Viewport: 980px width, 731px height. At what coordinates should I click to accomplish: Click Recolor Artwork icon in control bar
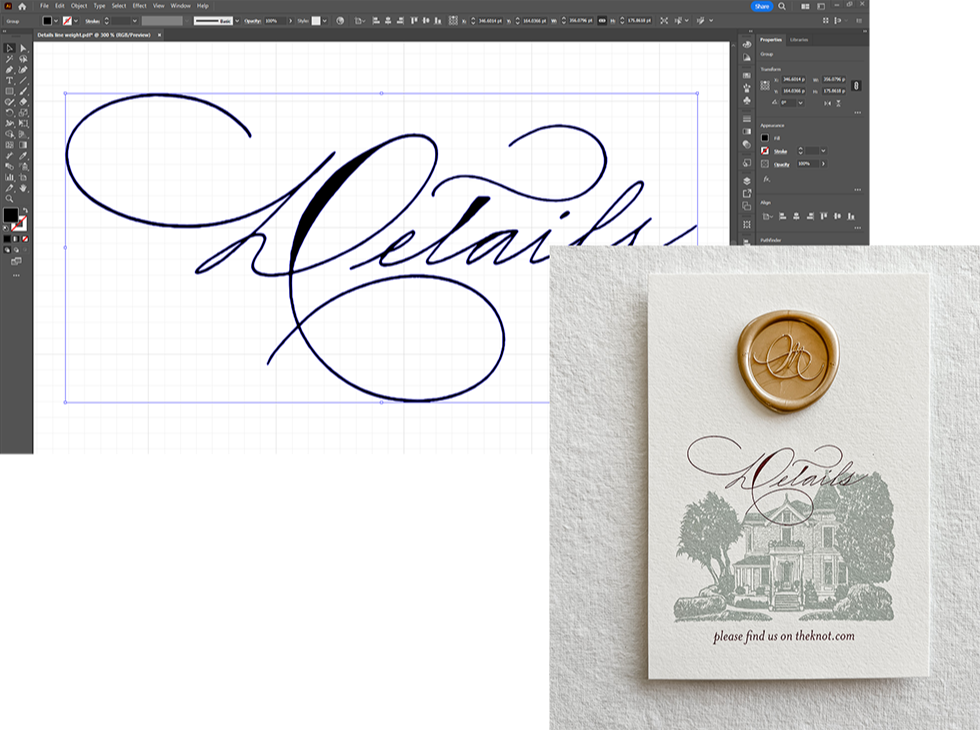pos(340,21)
